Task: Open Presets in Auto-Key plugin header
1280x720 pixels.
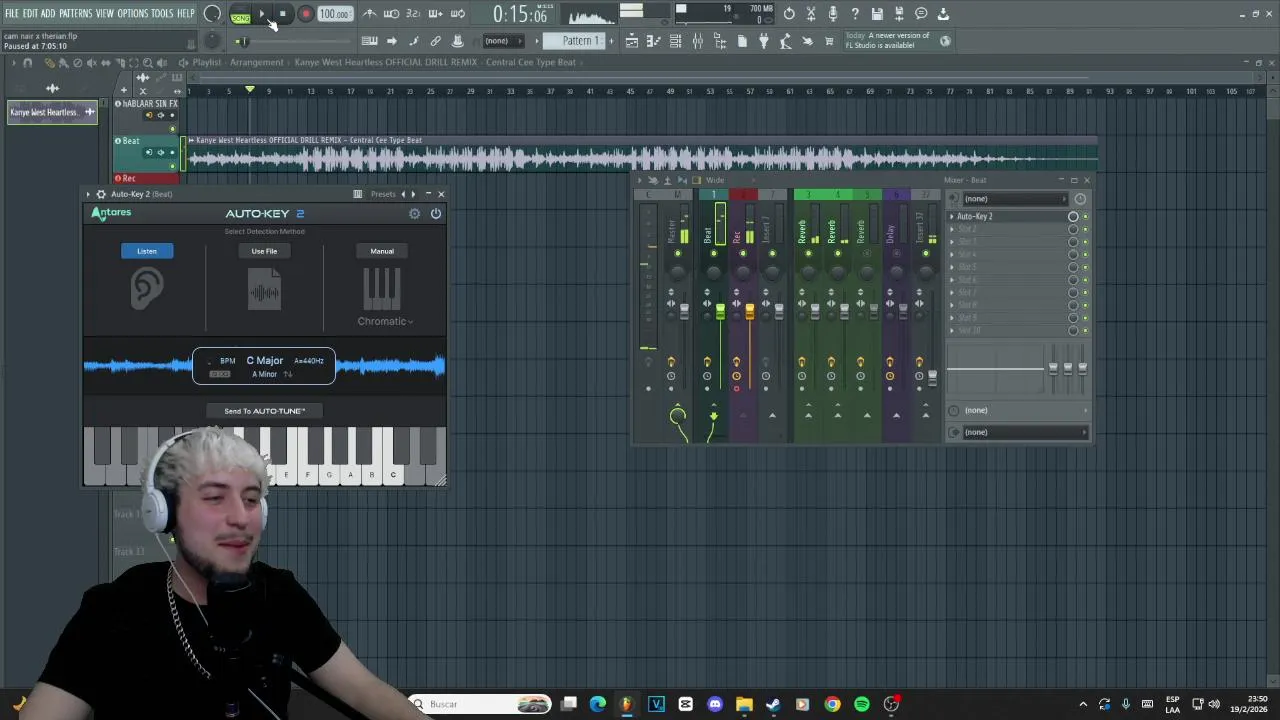Action: (383, 194)
